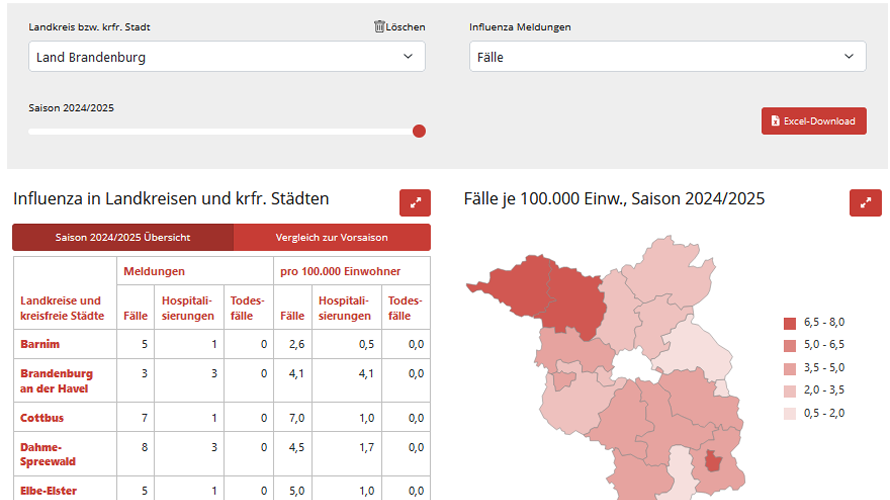The width and height of the screenshot is (890, 500).
Task: Click the Meldungen column group header
Action: tap(154, 271)
